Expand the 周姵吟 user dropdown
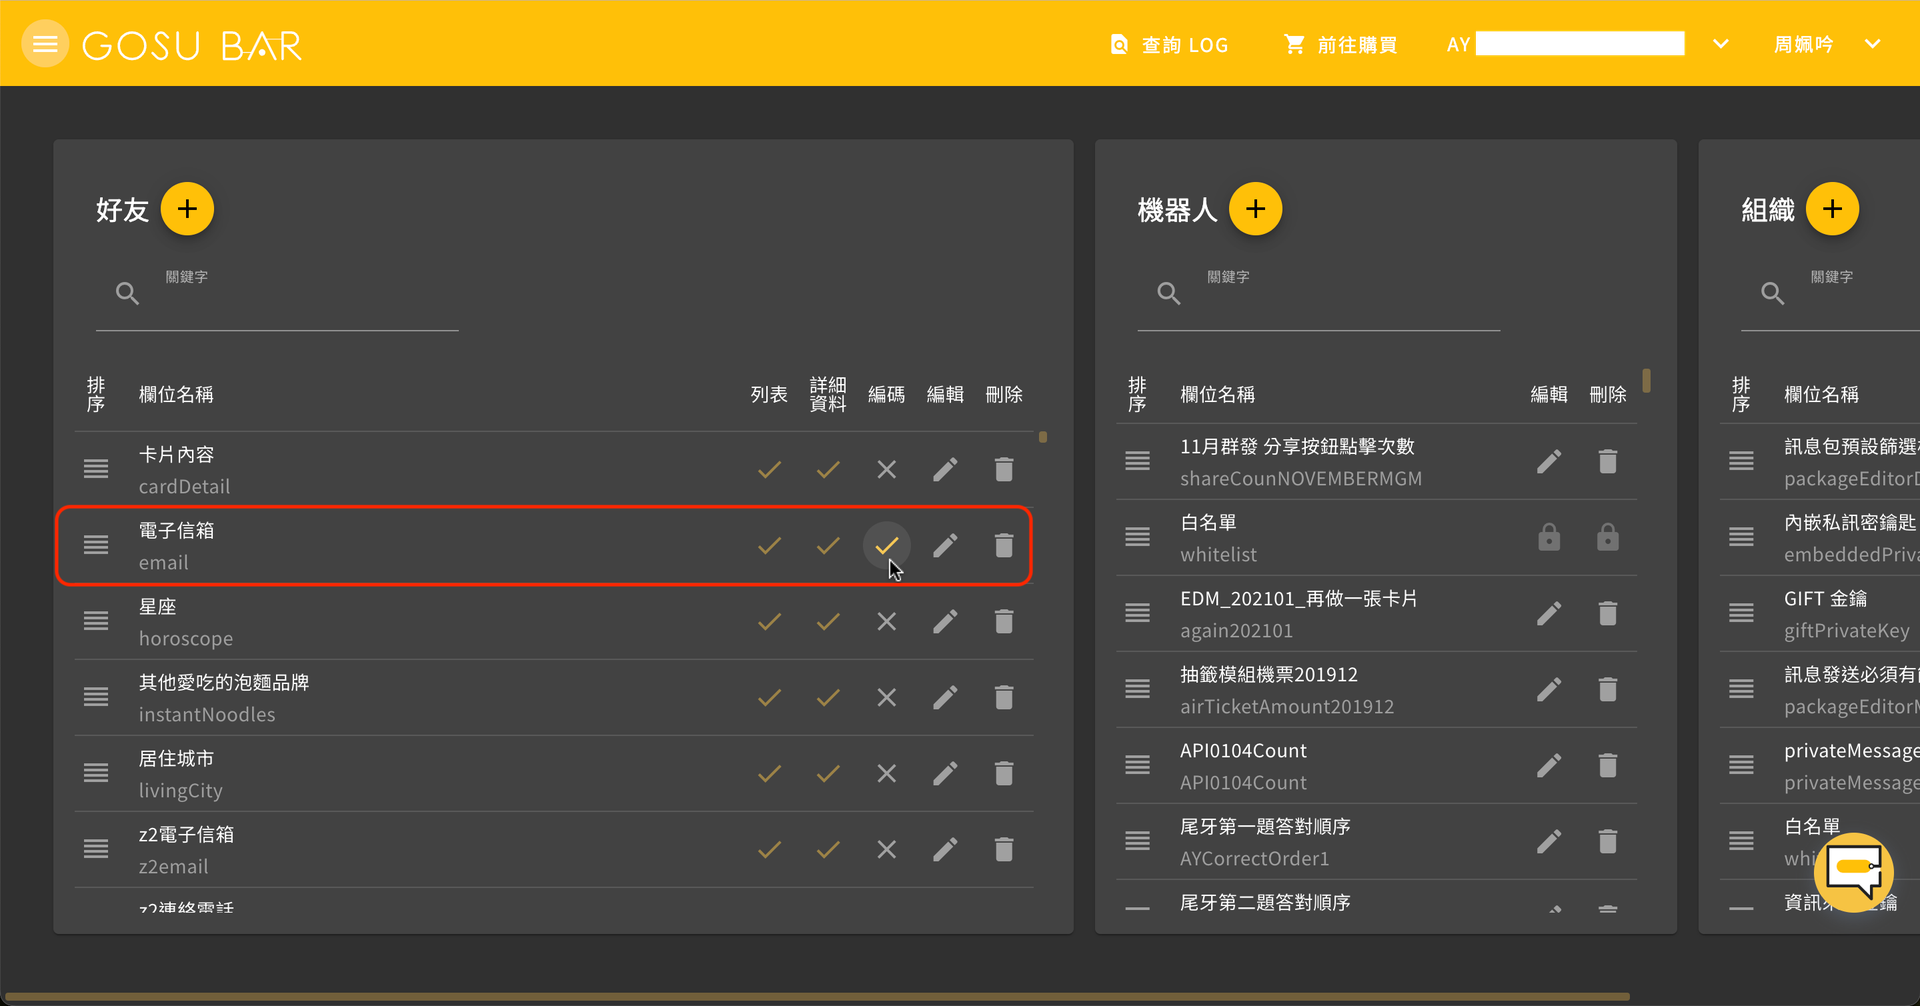1920x1006 pixels. (1873, 44)
